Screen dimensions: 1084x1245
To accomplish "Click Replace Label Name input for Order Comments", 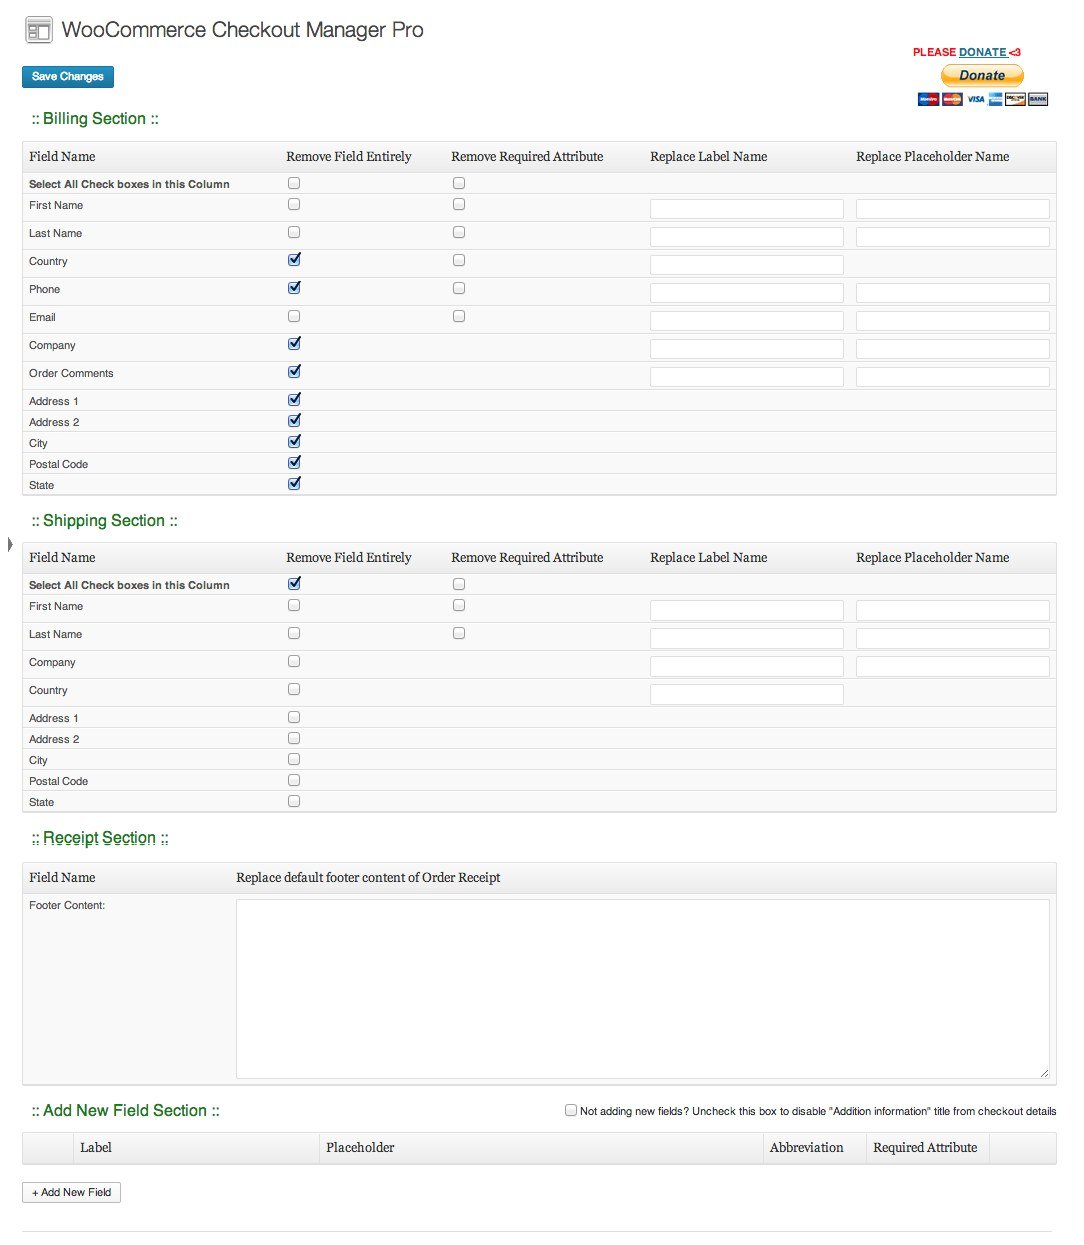I will point(747,377).
